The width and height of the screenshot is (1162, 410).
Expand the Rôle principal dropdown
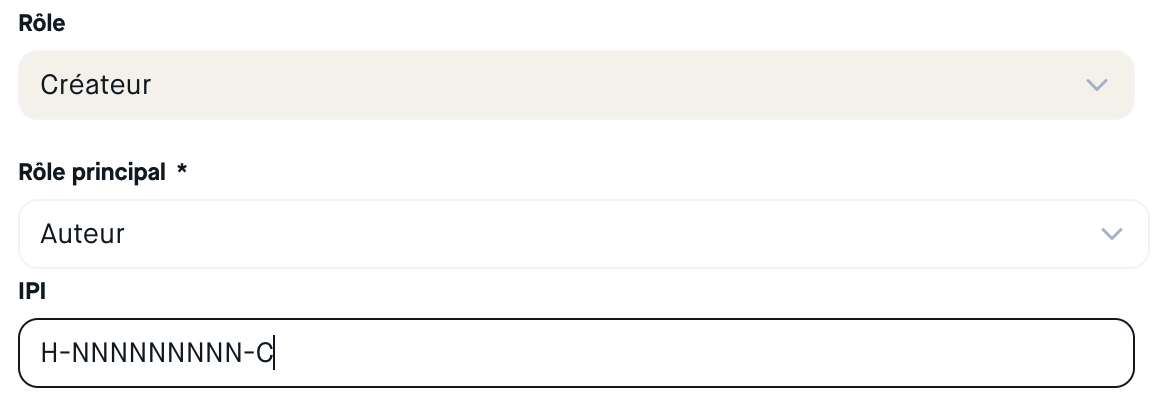click(x=582, y=234)
